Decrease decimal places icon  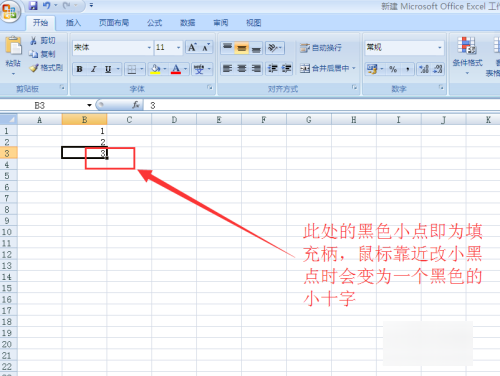tap(438, 69)
